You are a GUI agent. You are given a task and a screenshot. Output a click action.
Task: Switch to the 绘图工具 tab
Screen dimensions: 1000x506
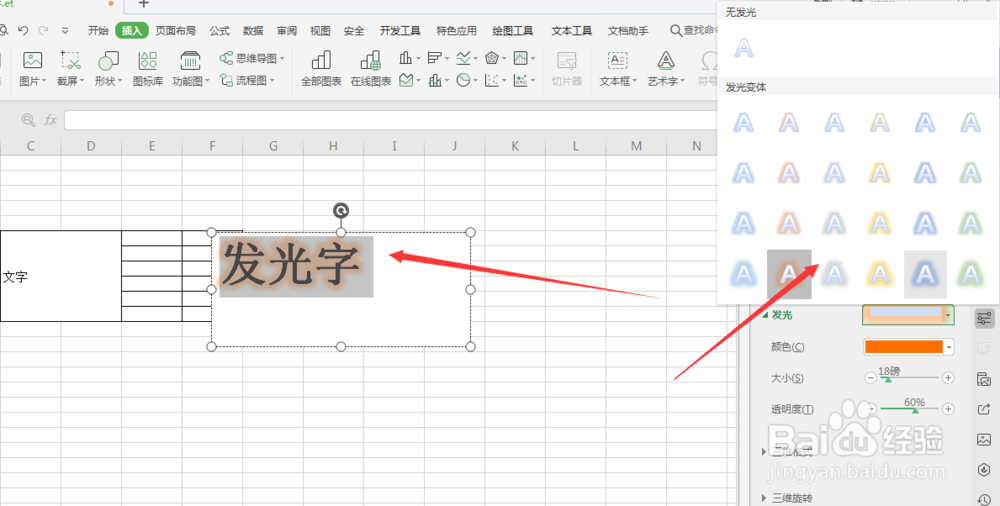click(513, 31)
